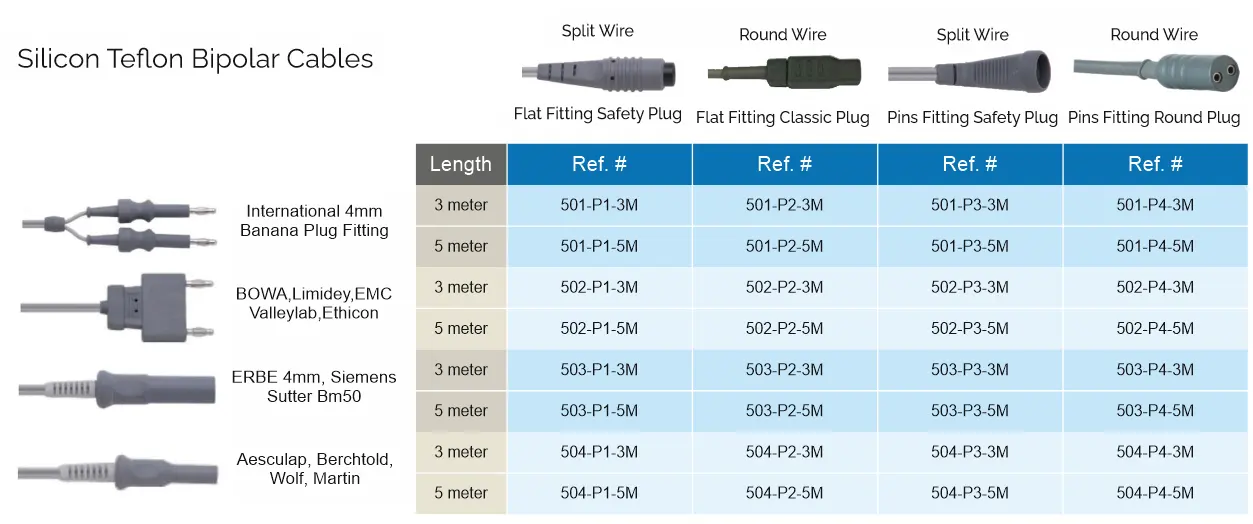Click the Flat Fitting Safety Plug image

tap(598, 73)
